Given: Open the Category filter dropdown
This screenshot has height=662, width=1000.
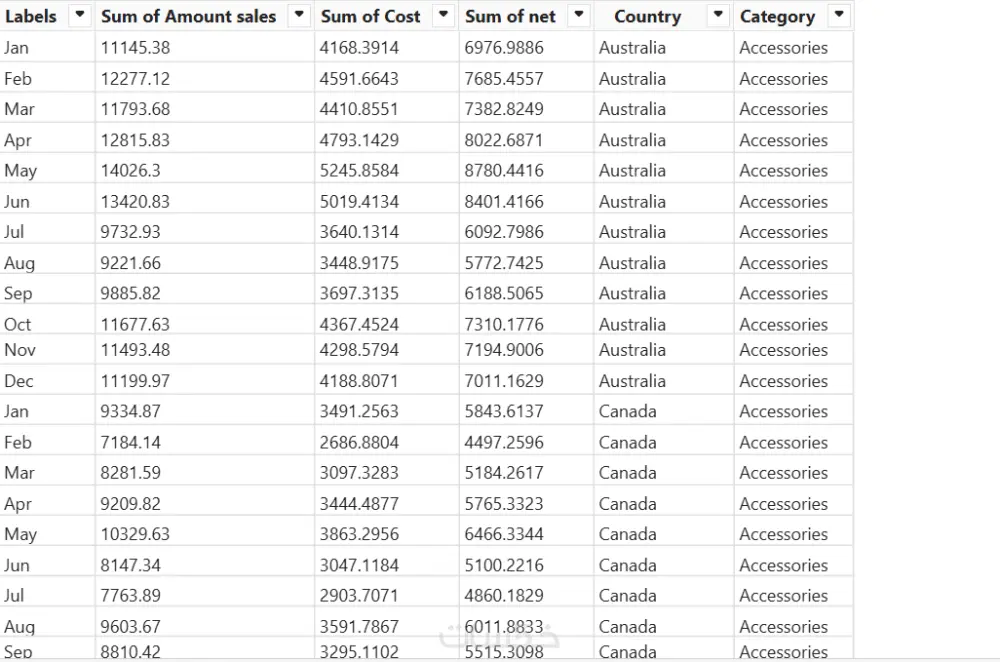Looking at the screenshot, I should click(x=838, y=16).
